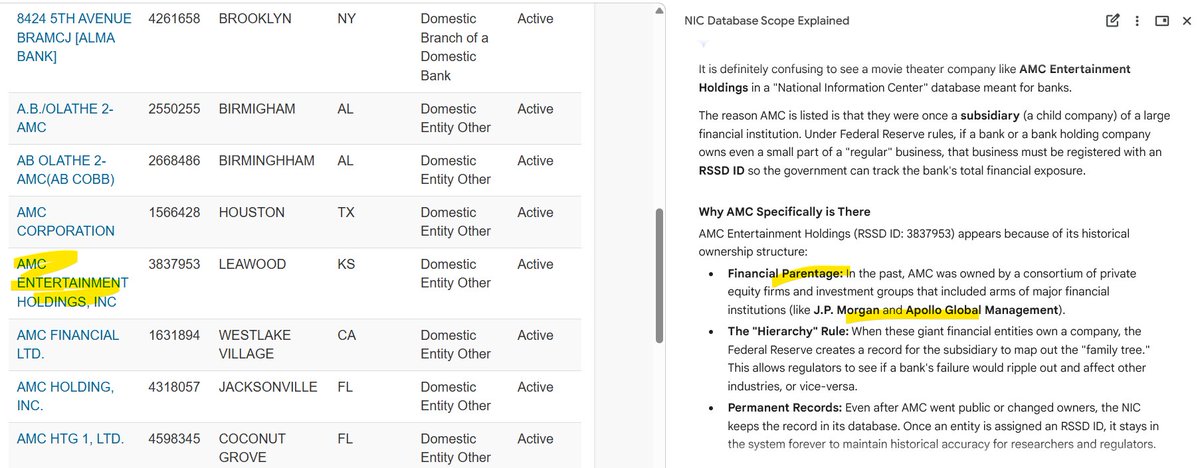Viewport: 1200px width, 468px height.
Task: Click the Active status in the LEAWOOD row
Action: point(535,265)
